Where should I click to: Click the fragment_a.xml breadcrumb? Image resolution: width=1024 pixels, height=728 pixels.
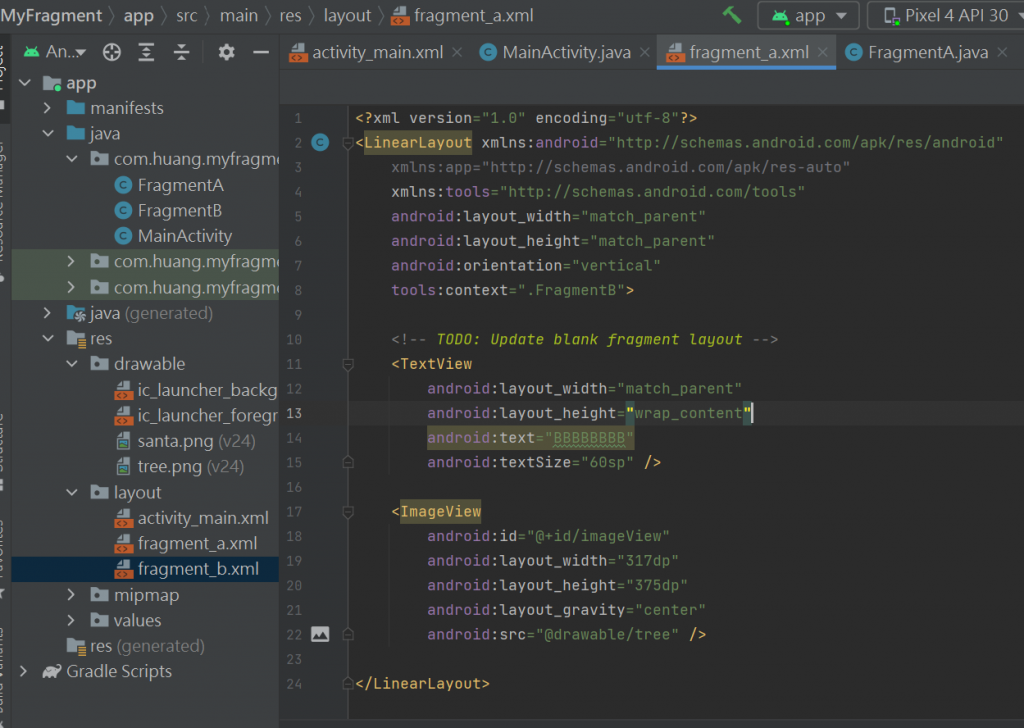462,15
